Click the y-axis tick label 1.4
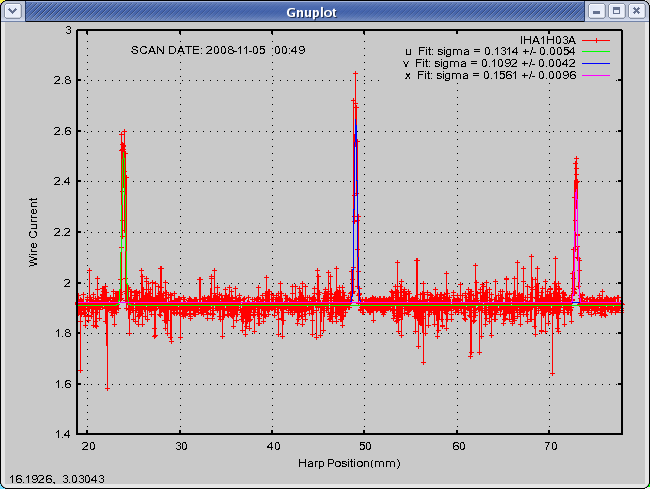Screen dimensions: 650x489 [x=63, y=434]
